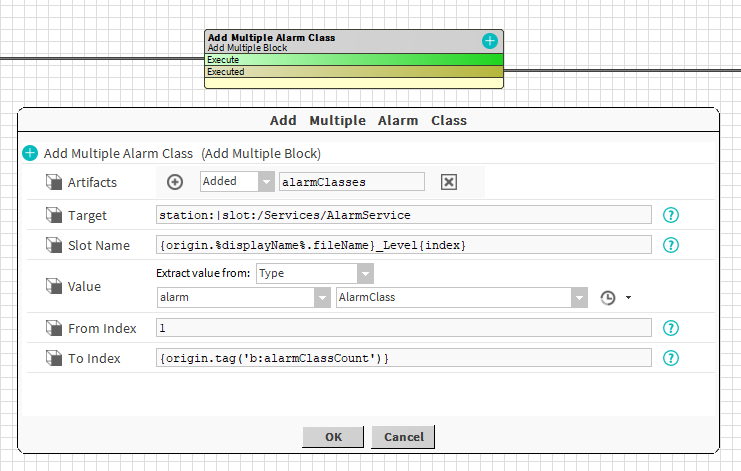
Task: Open help for the To Index field
Action: [x=671, y=358]
